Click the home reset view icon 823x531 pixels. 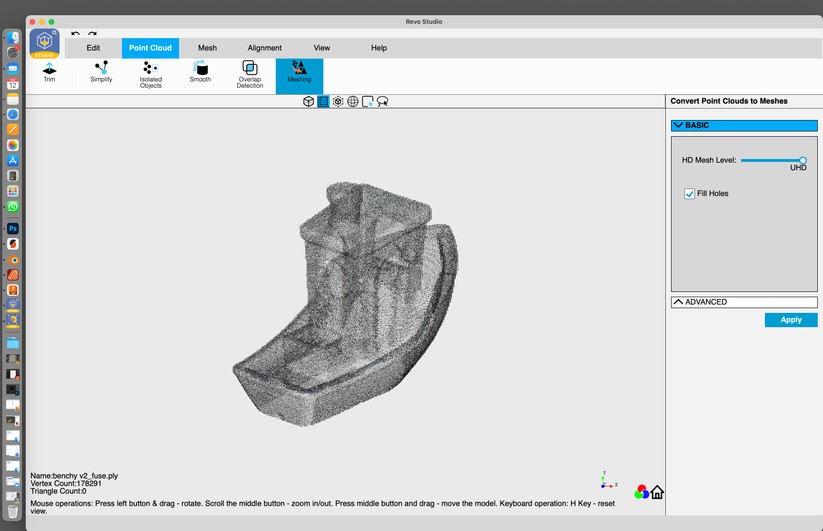click(657, 492)
